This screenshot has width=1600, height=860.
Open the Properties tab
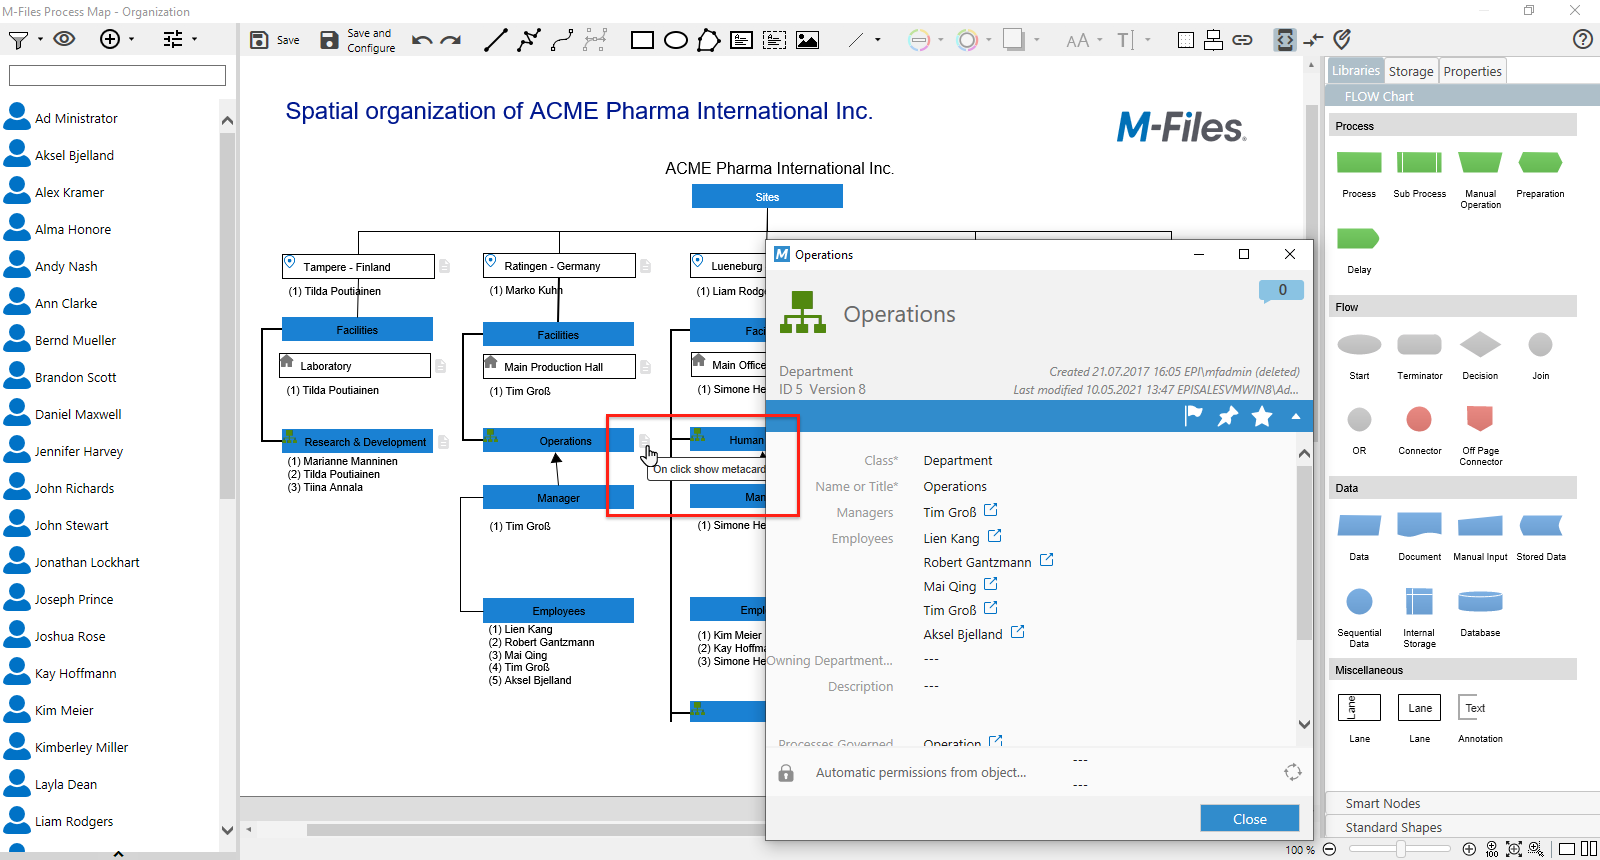[x=1472, y=71]
